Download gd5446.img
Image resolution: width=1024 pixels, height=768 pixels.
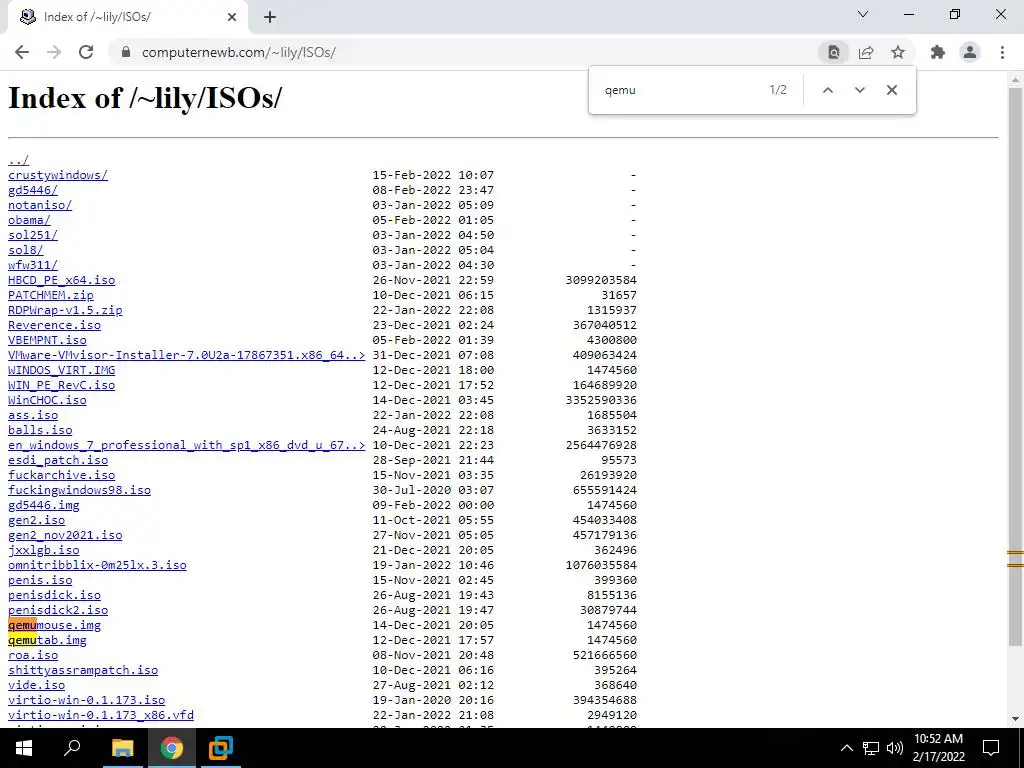point(44,505)
